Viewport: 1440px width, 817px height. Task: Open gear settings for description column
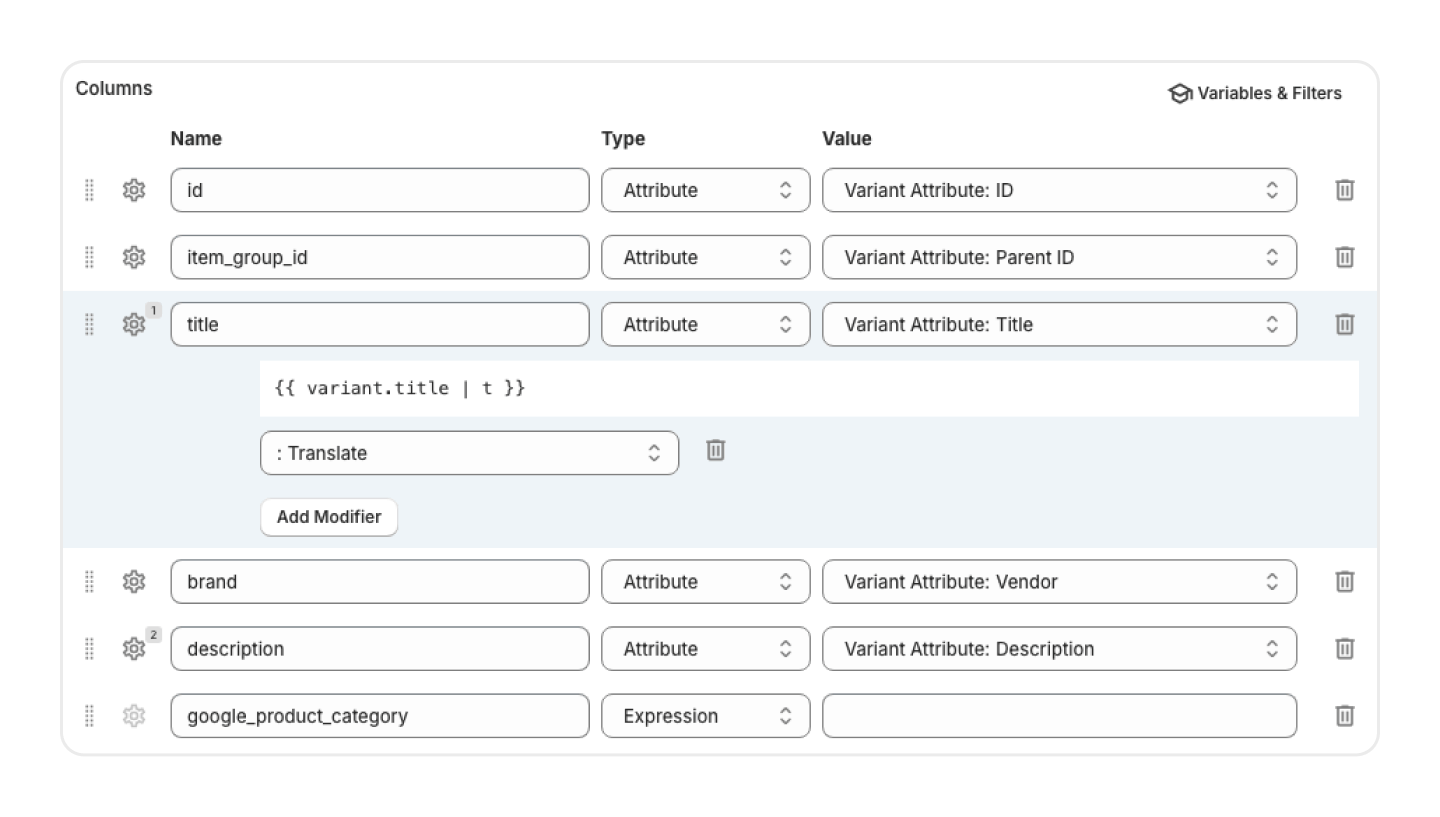[133, 649]
